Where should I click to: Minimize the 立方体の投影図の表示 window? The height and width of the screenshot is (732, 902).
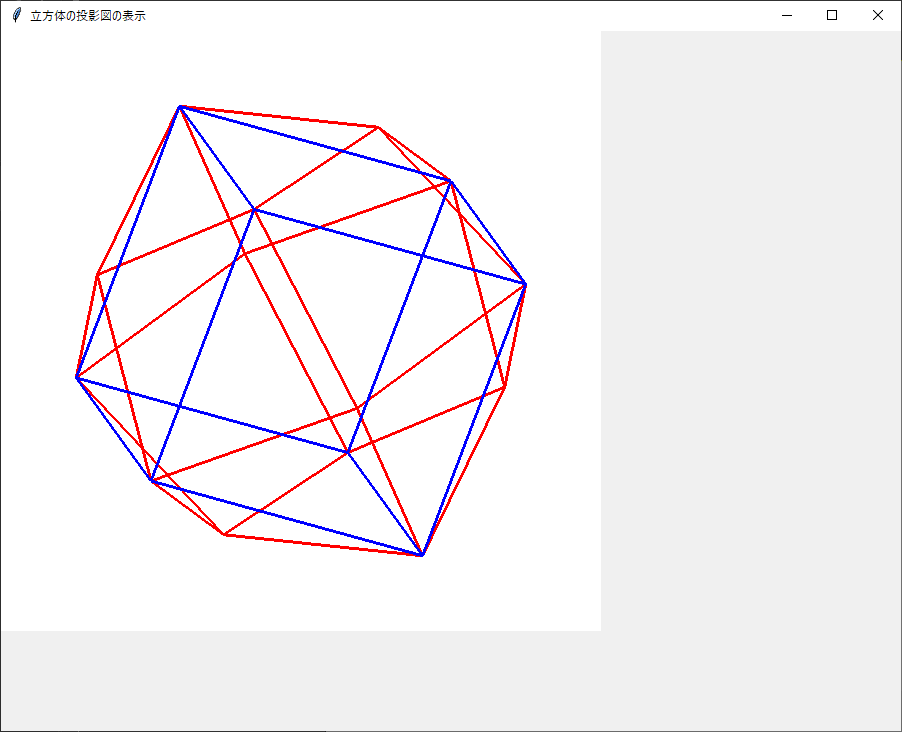click(x=787, y=16)
